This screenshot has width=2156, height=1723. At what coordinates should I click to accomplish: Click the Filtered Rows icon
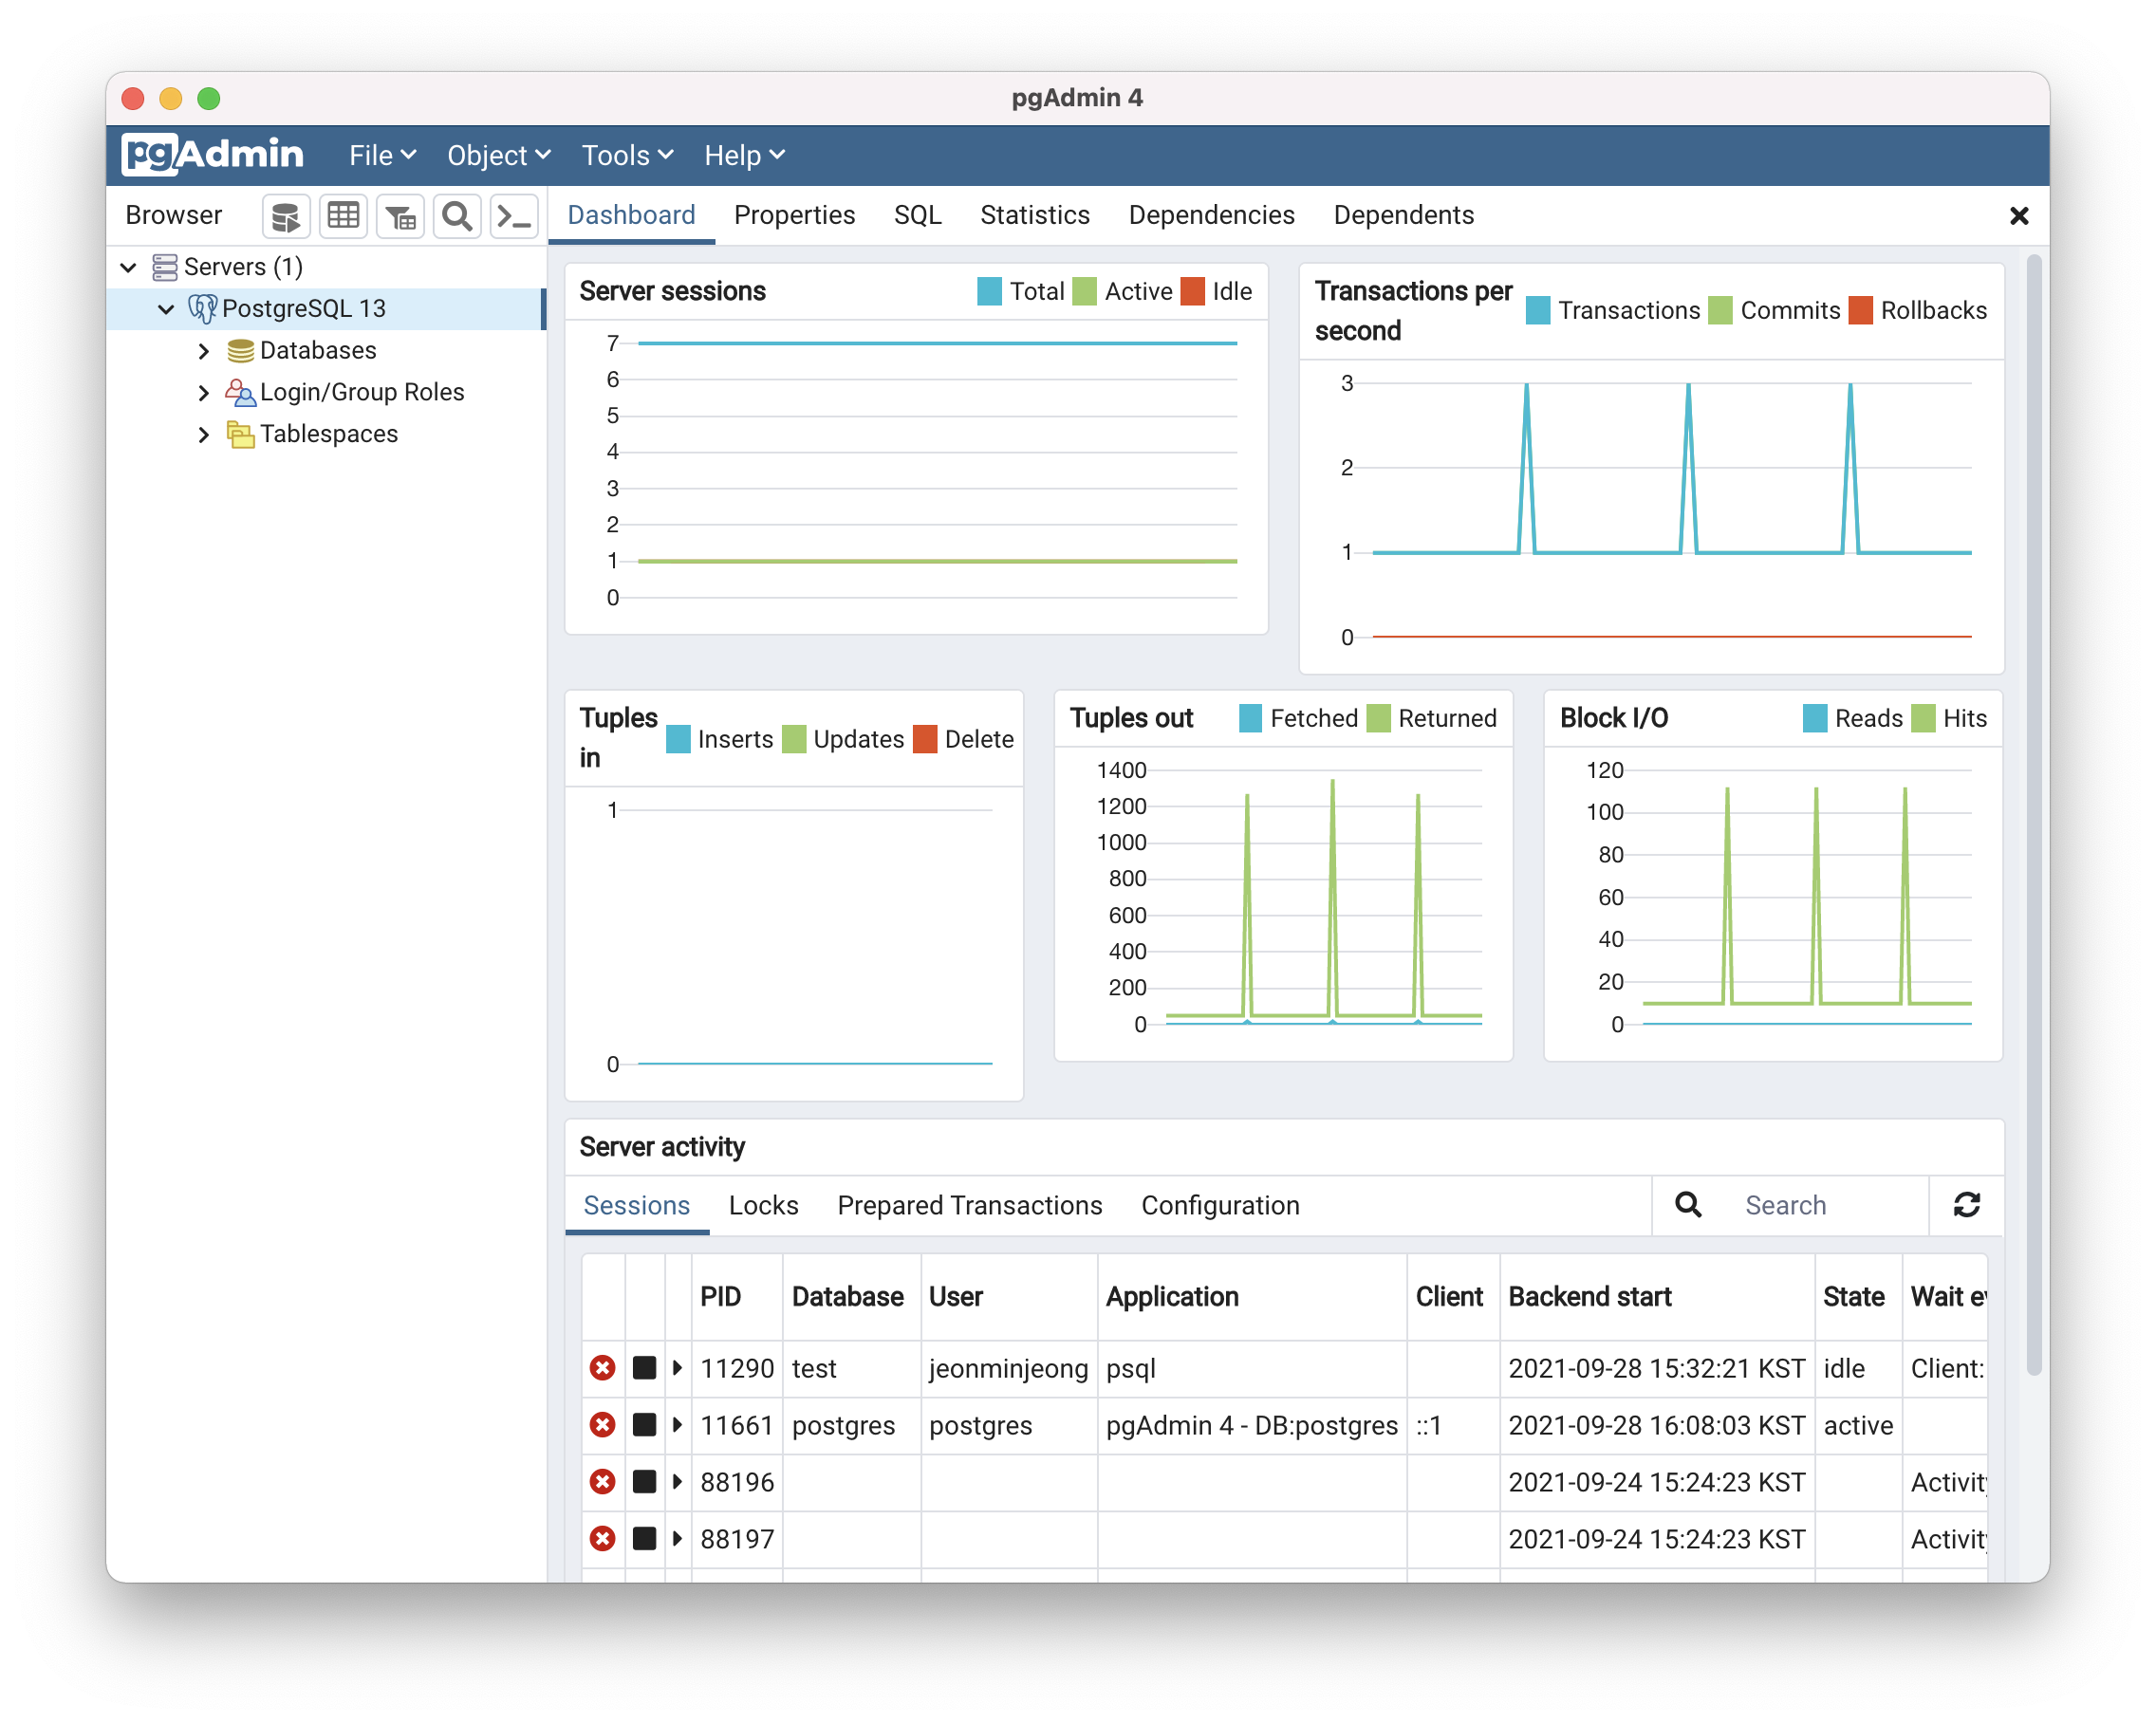click(400, 216)
